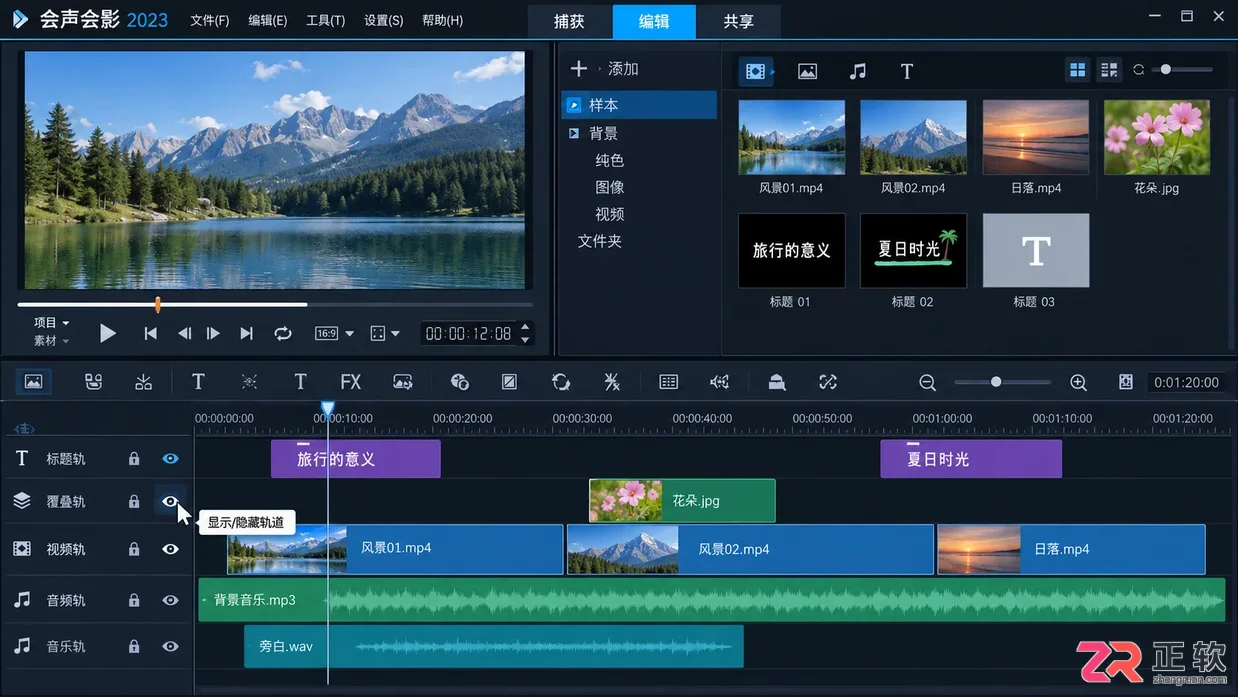The height and width of the screenshot is (697, 1238).
Task: Lock the 视频轨 track
Action: point(134,549)
